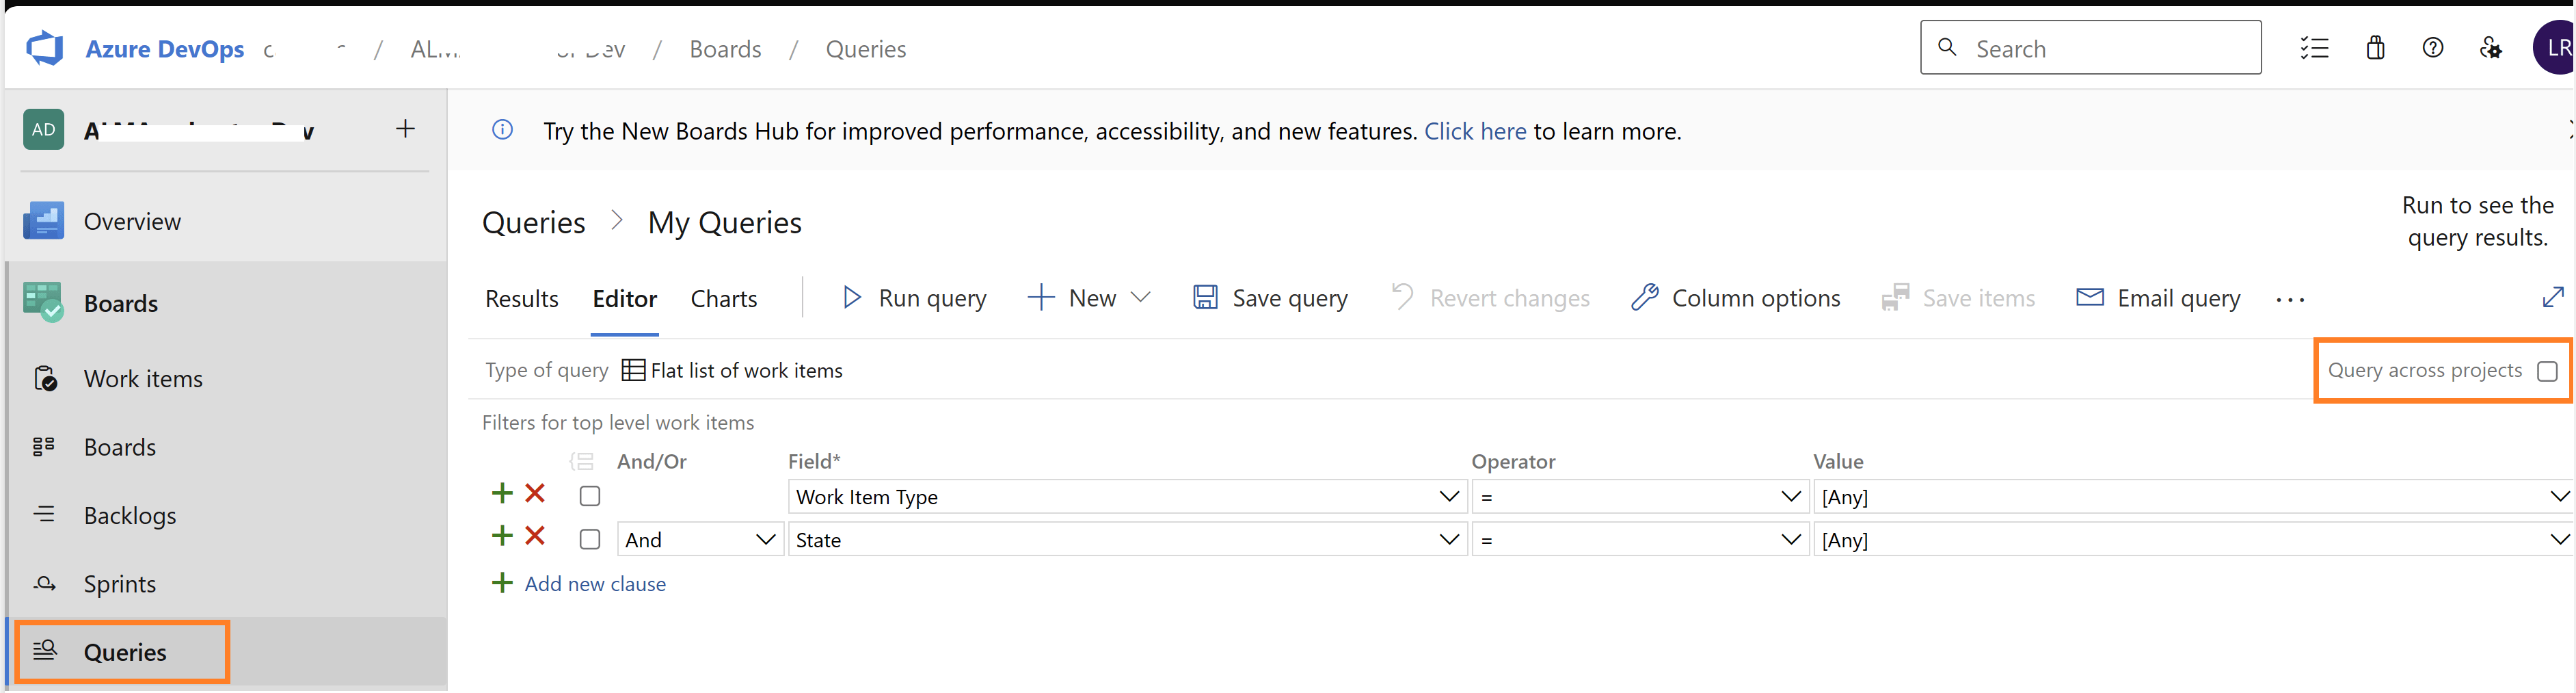Tick the Work Item Type row checkbox
The image size is (2576, 693).
coord(590,496)
